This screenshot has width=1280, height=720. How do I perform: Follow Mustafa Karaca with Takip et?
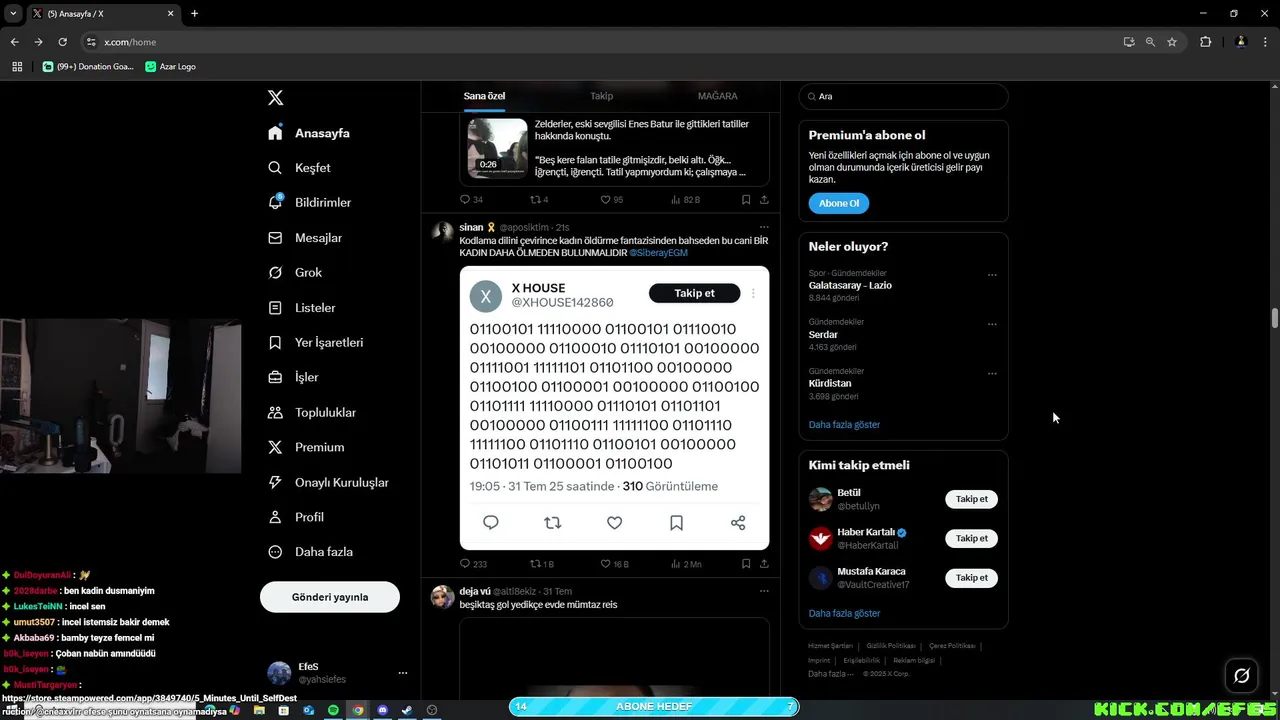(971, 578)
